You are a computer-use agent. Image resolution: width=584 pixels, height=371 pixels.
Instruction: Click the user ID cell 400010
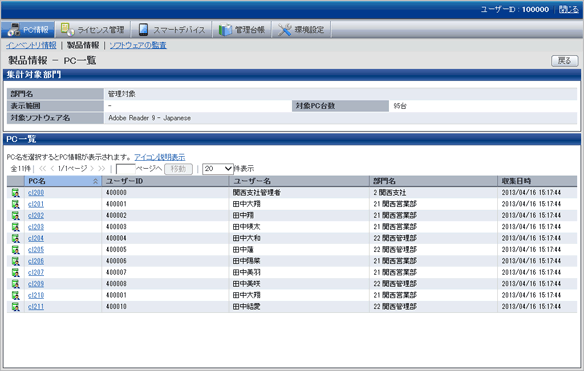pos(116,307)
